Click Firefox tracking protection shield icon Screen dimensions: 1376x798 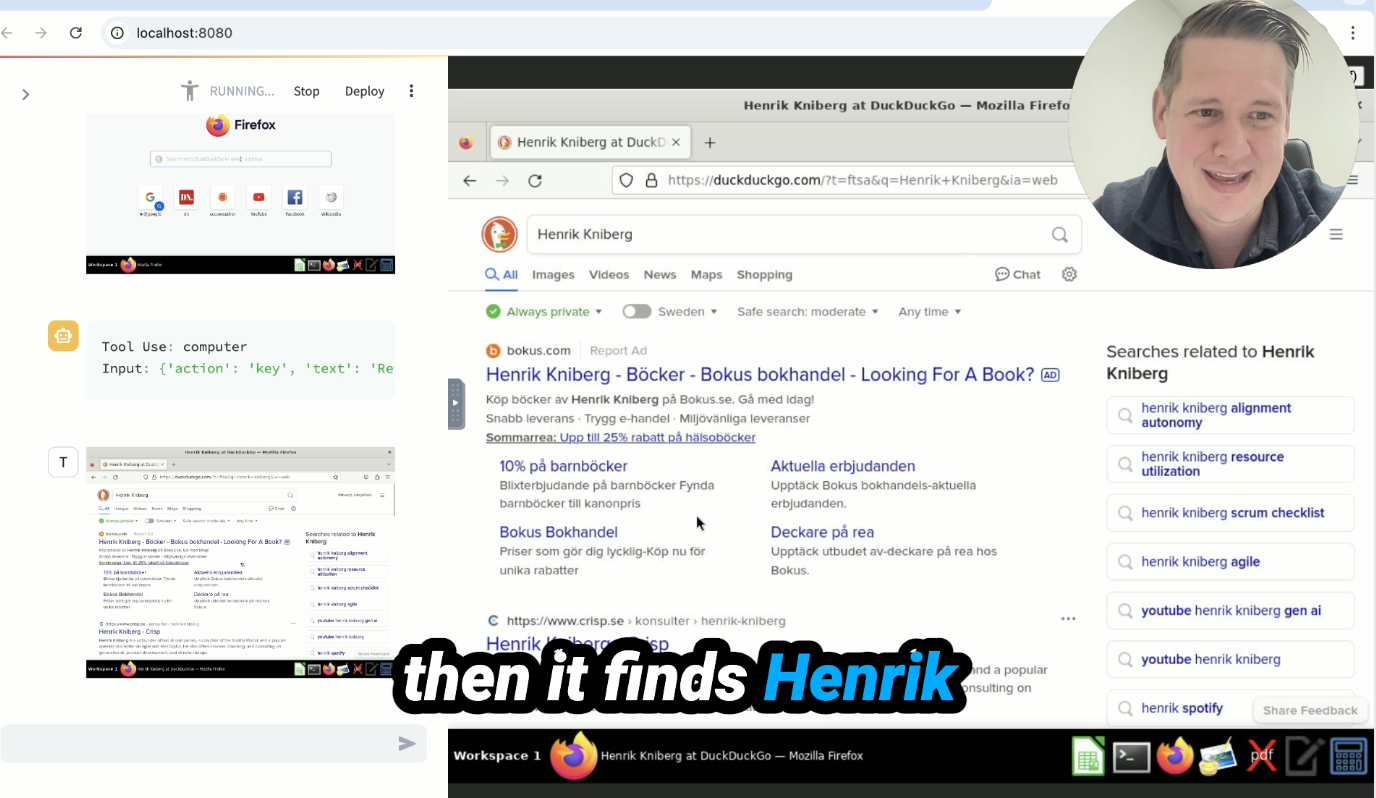626,181
